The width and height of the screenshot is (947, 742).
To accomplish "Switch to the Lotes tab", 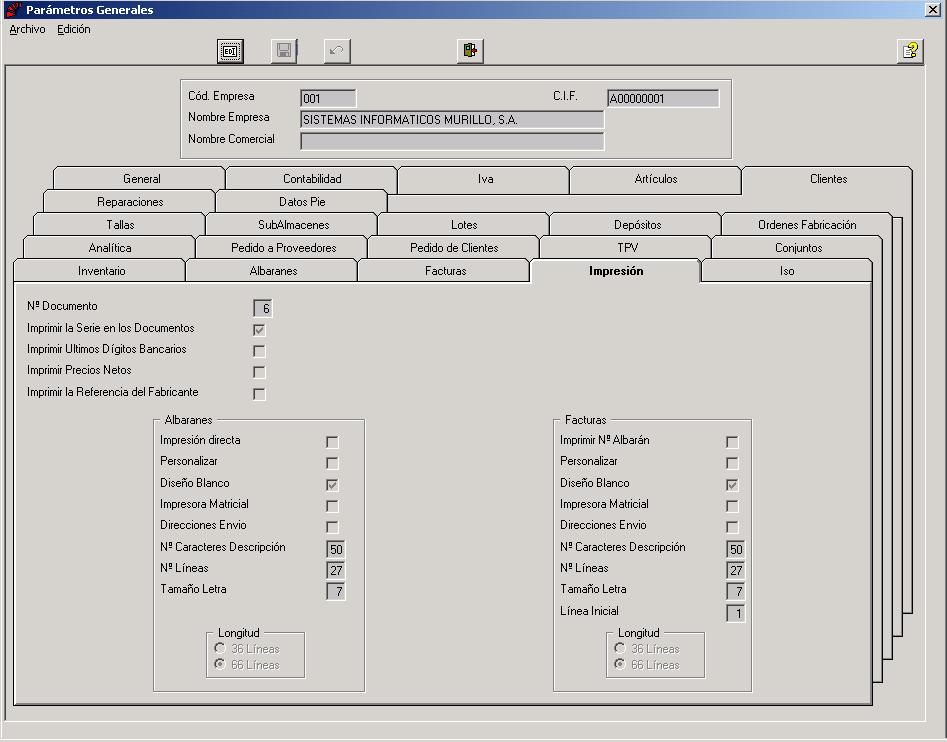I will pyautogui.click(x=464, y=225).
